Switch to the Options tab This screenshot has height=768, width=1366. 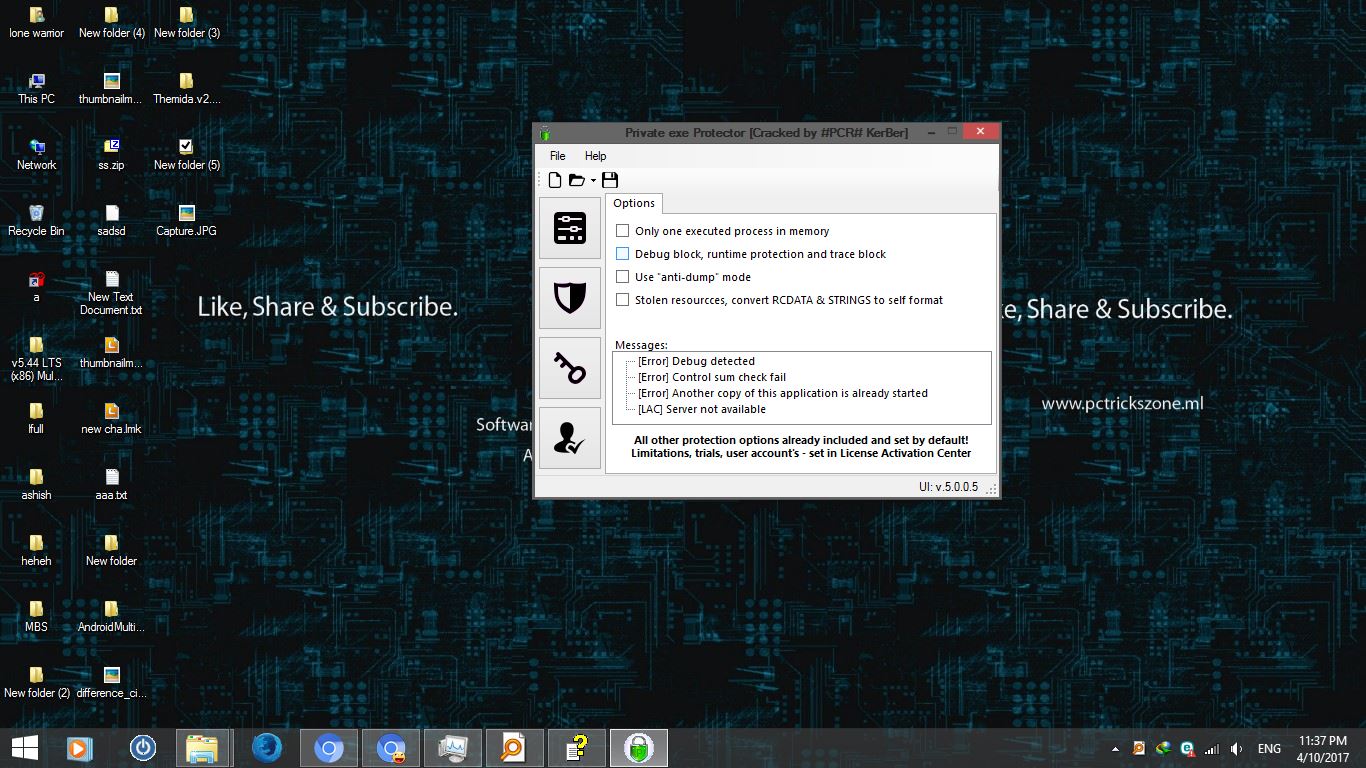click(634, 203)
